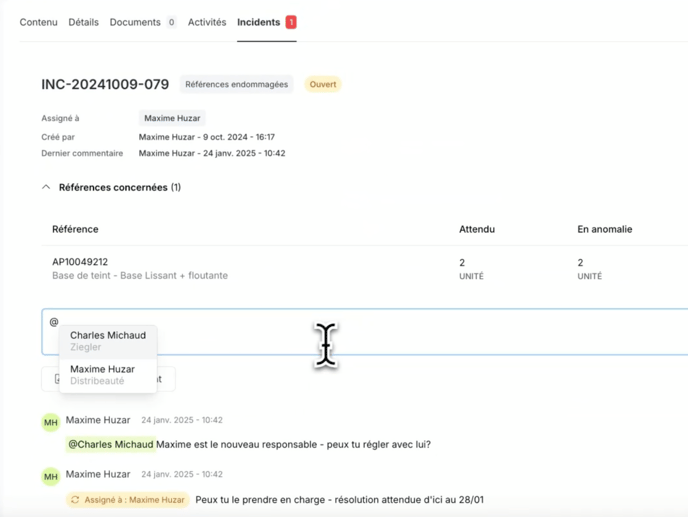Click the assignee chip Maxime Huzar

coord(172,118)
